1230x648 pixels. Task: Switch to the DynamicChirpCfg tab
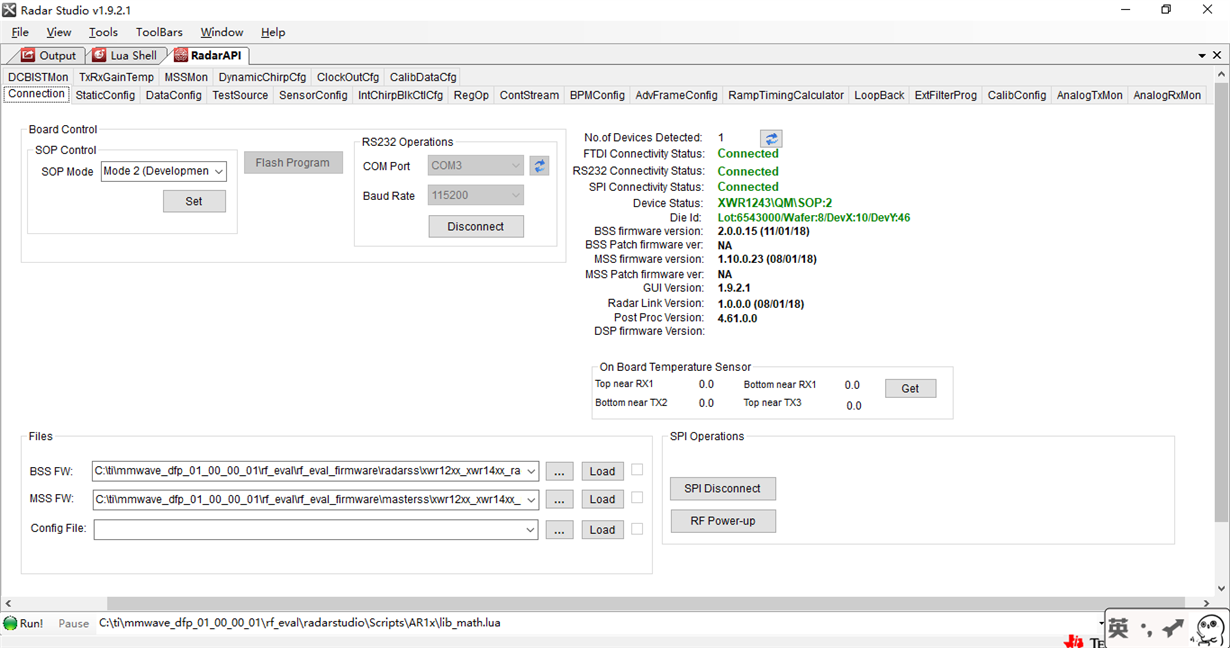[262, 77]
